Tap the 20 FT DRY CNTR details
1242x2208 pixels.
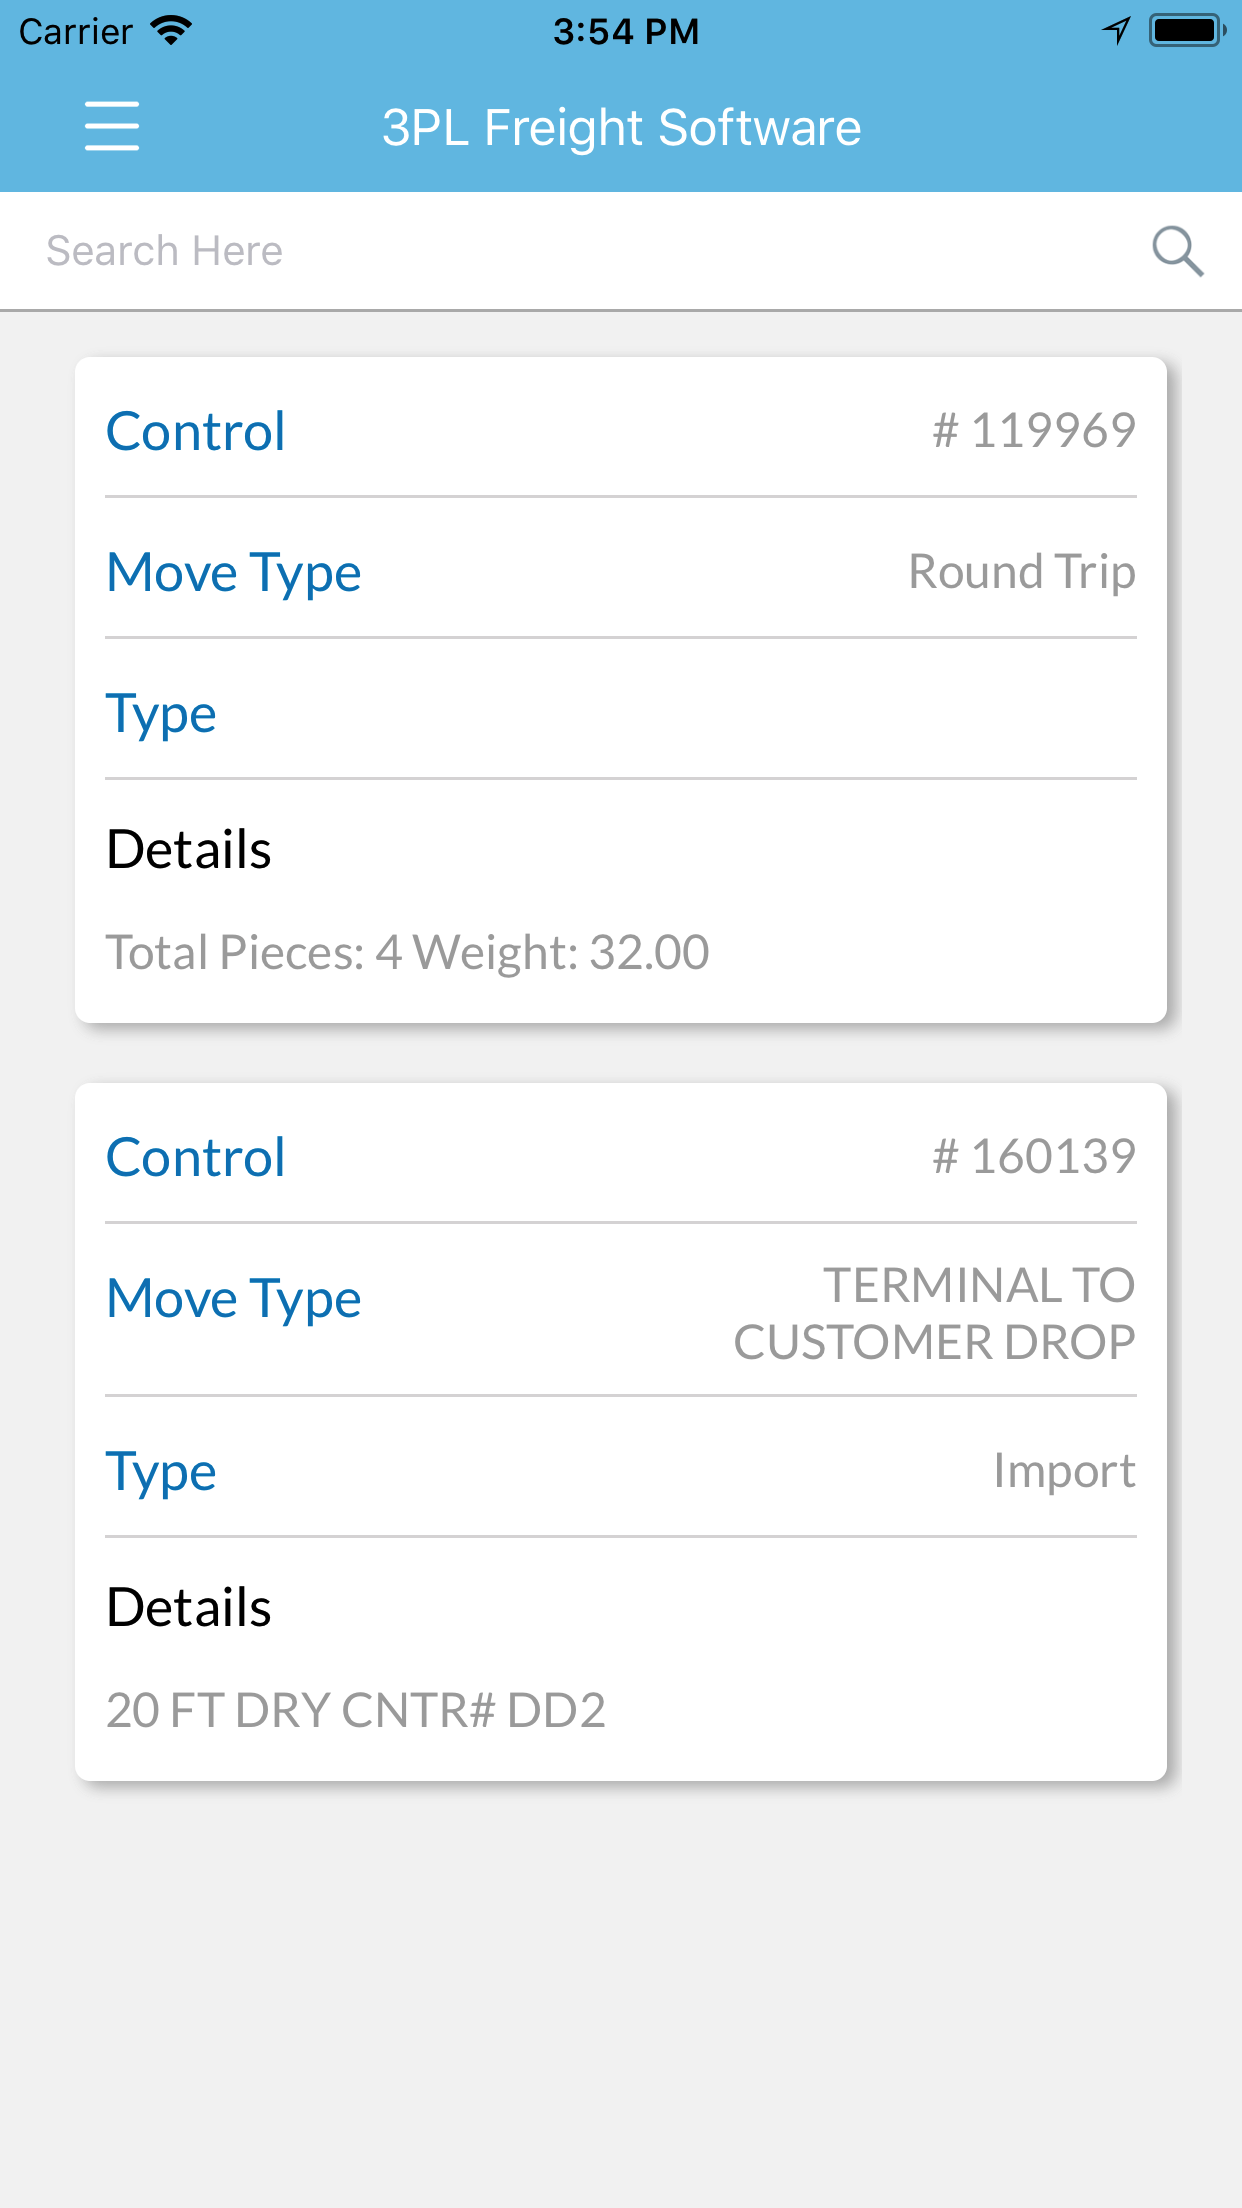pyautogui.click(x=356, y=1710)
